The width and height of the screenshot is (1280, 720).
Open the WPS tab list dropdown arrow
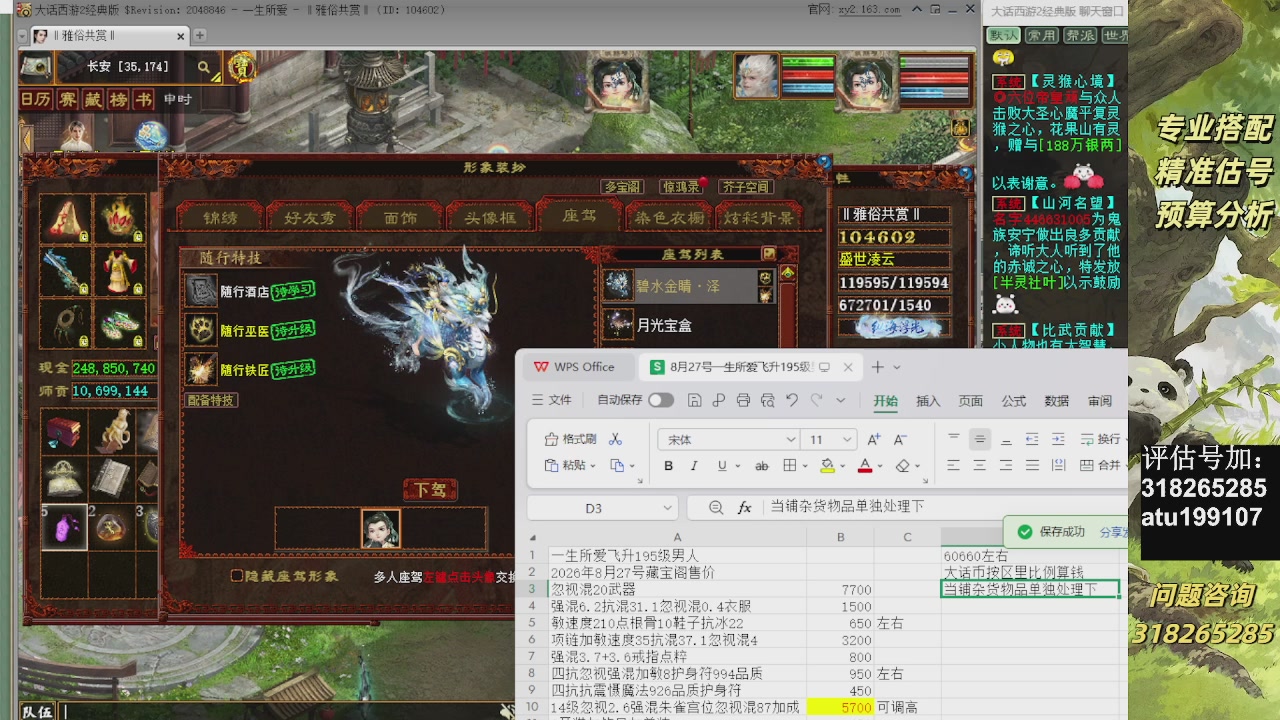pos(897,368)
